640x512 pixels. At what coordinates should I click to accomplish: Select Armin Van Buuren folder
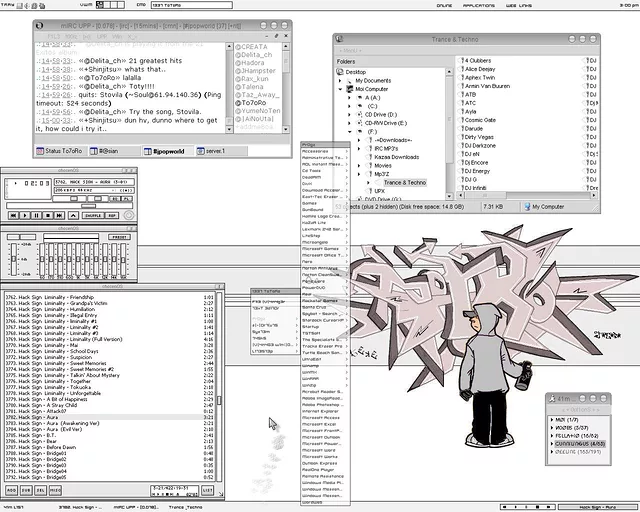(x=488, y=87)
